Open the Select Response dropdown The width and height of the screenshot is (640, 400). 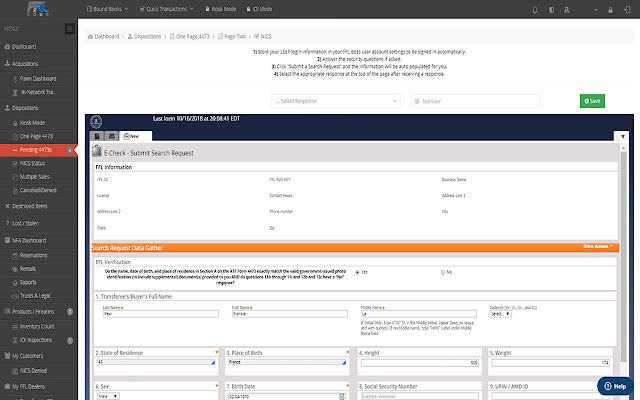336,101
